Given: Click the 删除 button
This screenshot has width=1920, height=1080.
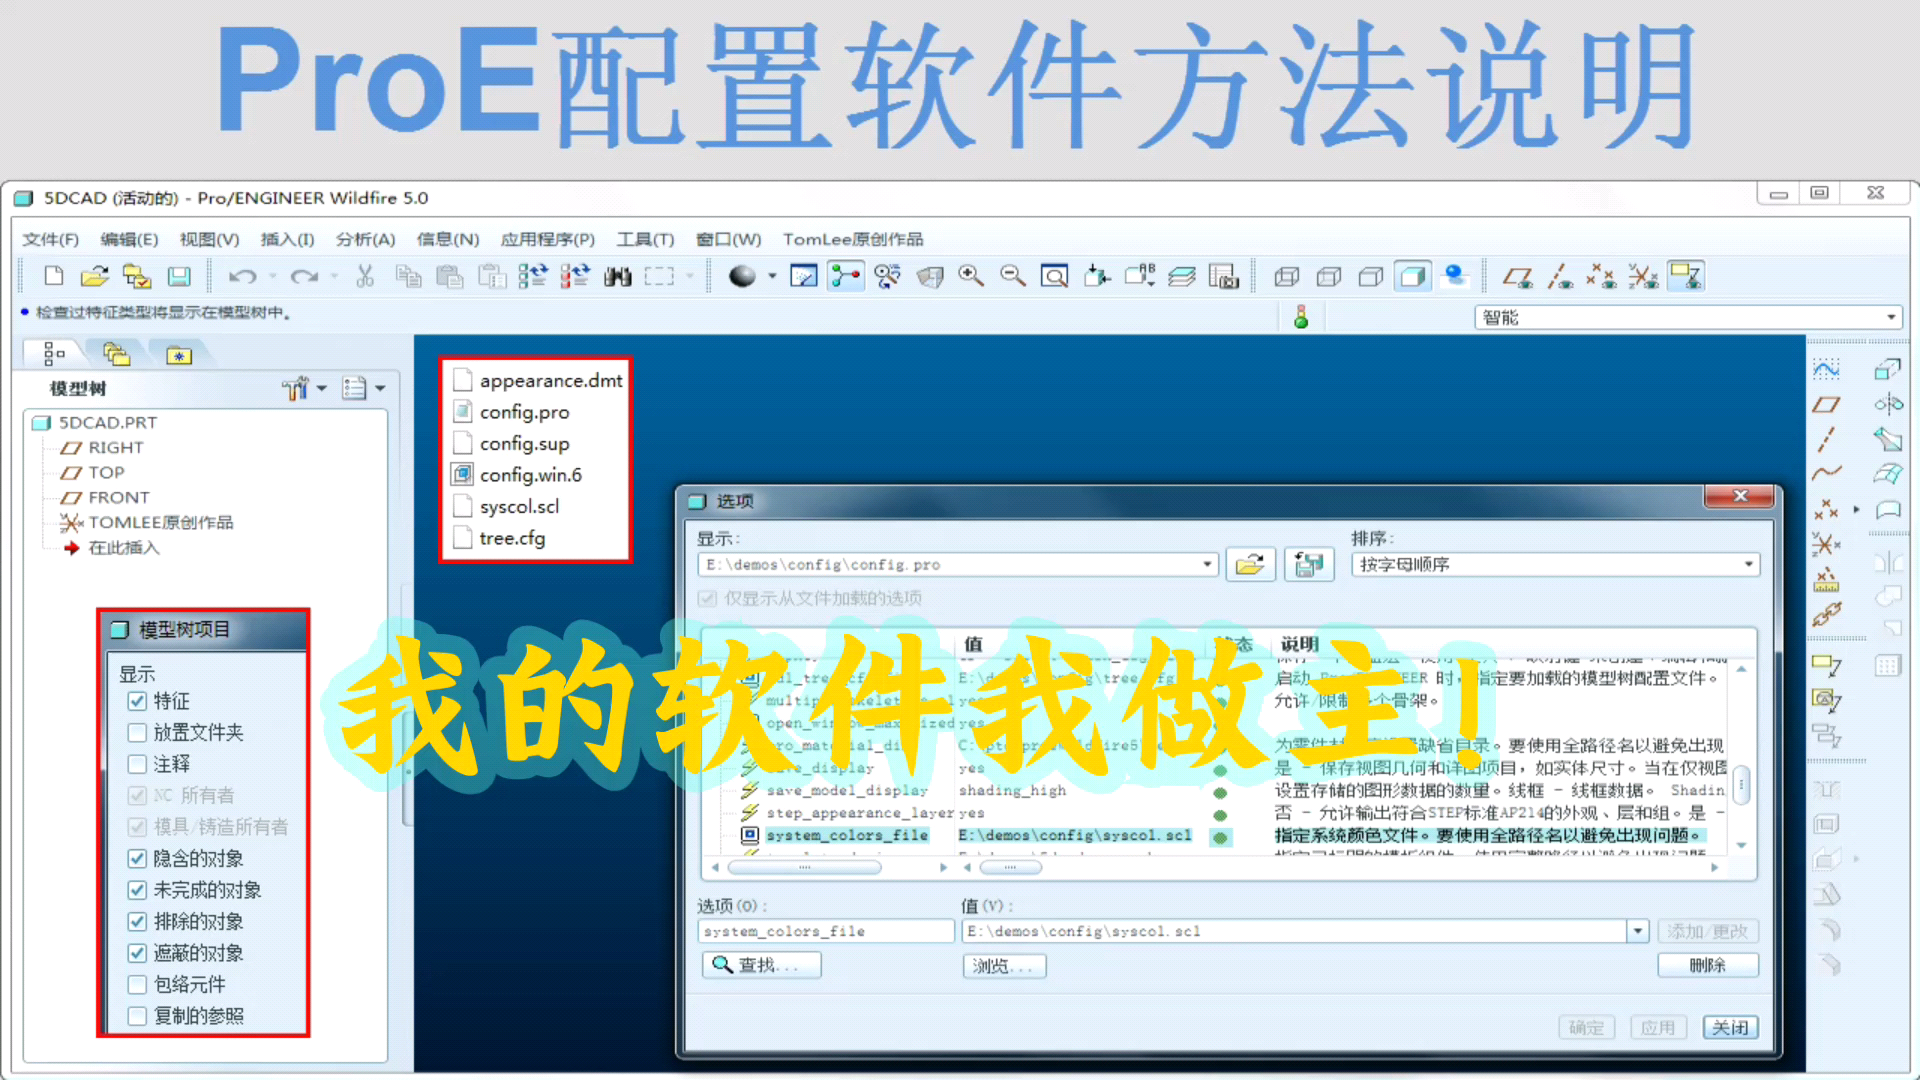Looking at the screenshot, I should tap(1707, 965).
